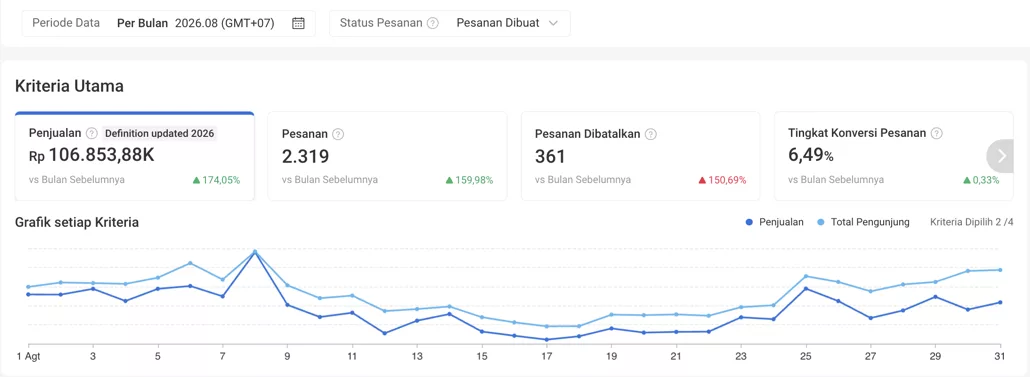Select the Pesanan Dibatalkan metric card
Image resolution: width=1030 pixels, height=377 pixels.
coord(640,156)
